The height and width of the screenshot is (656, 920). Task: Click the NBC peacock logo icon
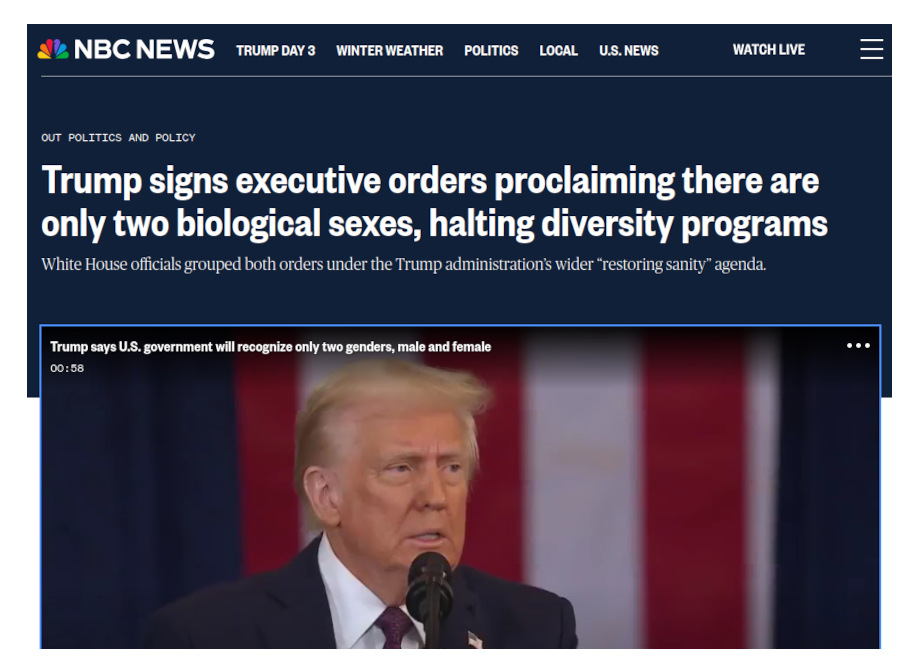point(53,49)
